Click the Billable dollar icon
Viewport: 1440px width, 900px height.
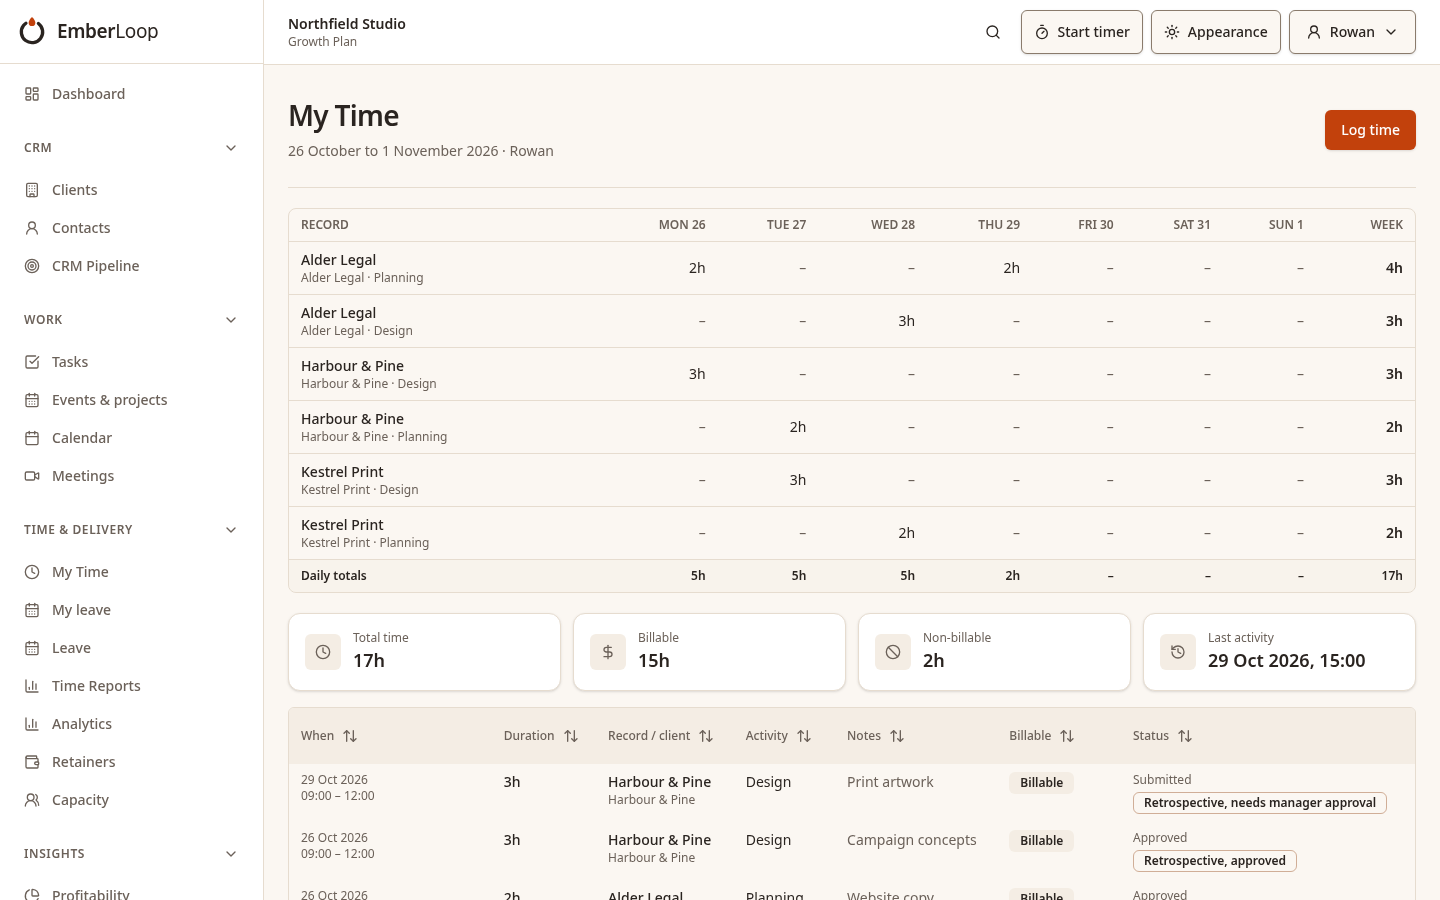coord(608,652)
